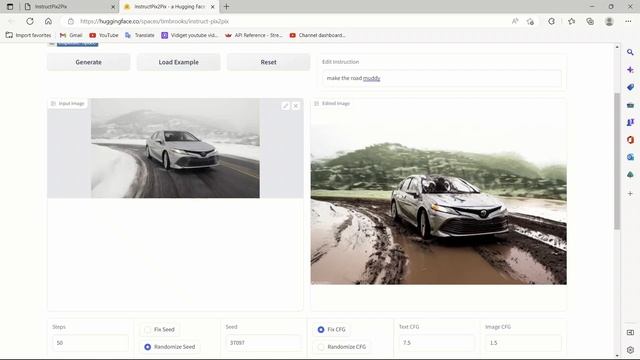The image size is (640, 360).
Task: Toggle sidebar layout icon near the bottom
Action: (630, 333)
